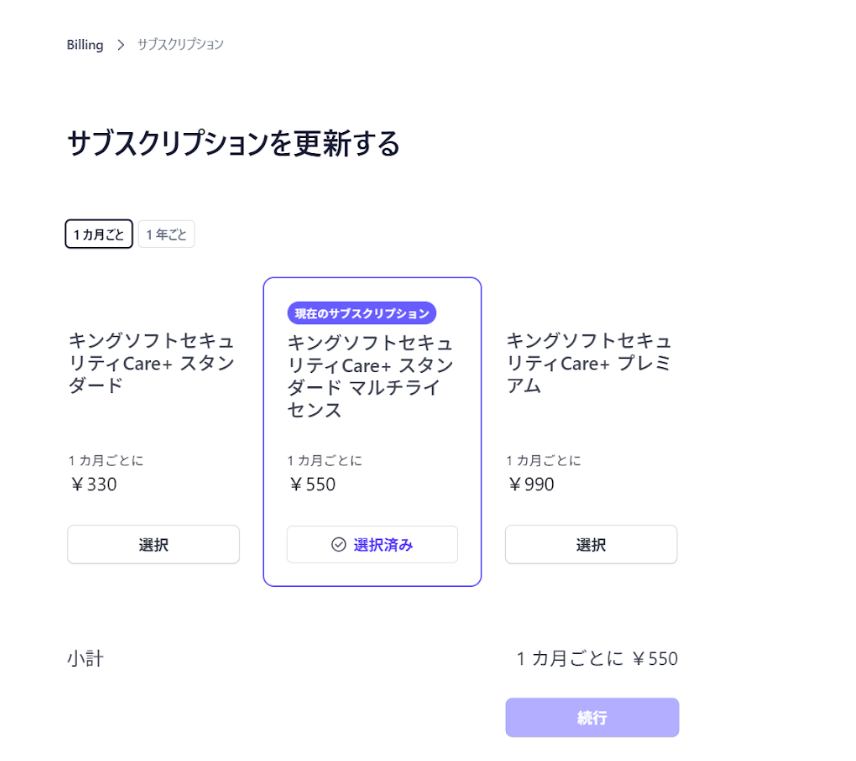Select the 1カ月ごと billing interval
The image size is (856, 761).
tap(99, 235)
